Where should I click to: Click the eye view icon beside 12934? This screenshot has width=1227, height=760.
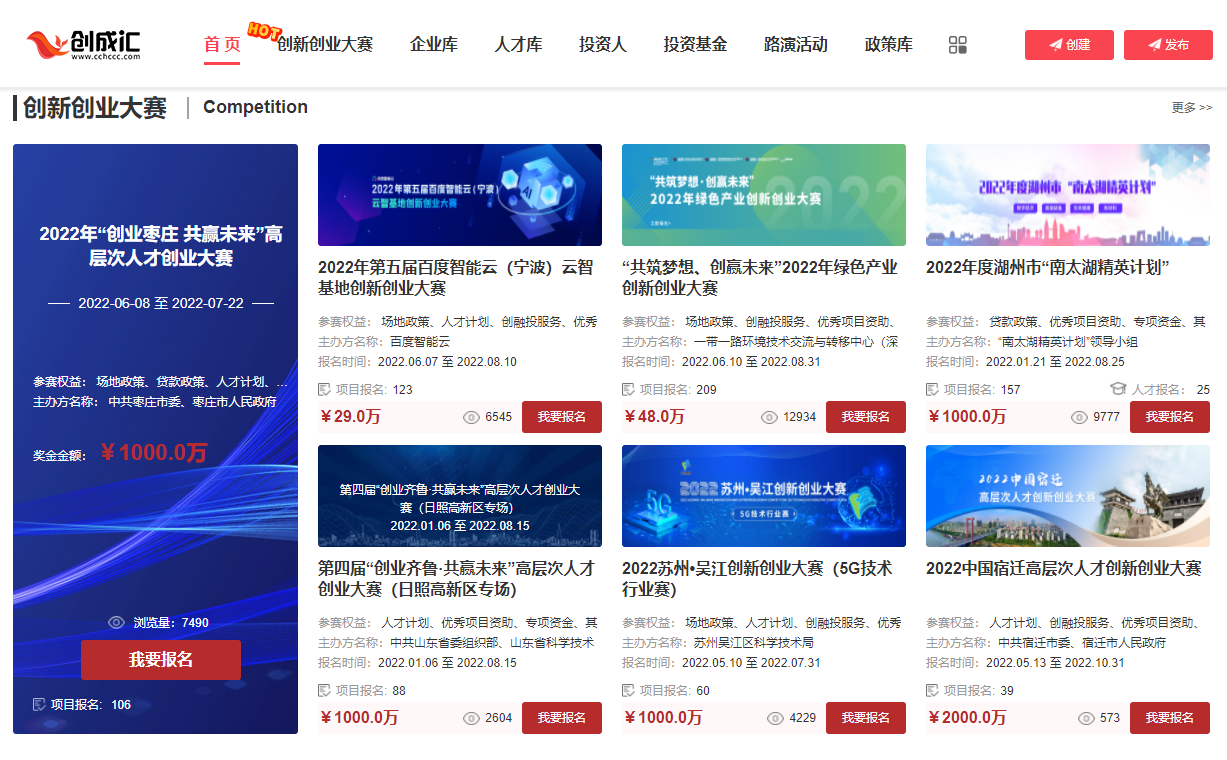[769, 417]
